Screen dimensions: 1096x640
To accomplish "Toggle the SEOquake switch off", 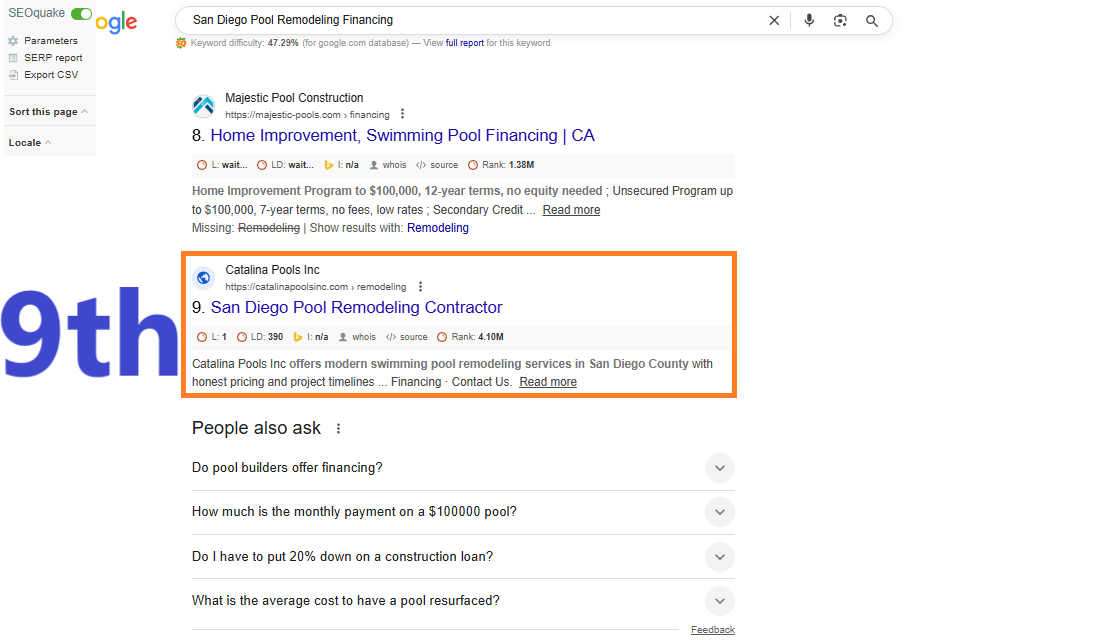I will pos(81,14).
